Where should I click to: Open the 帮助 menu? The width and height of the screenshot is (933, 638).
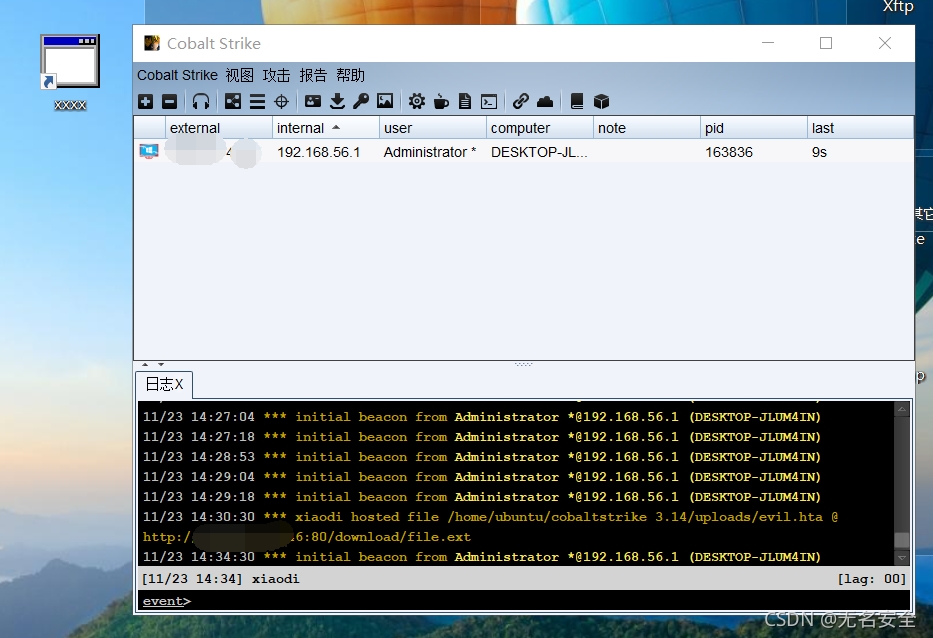(x=350, y=76)
